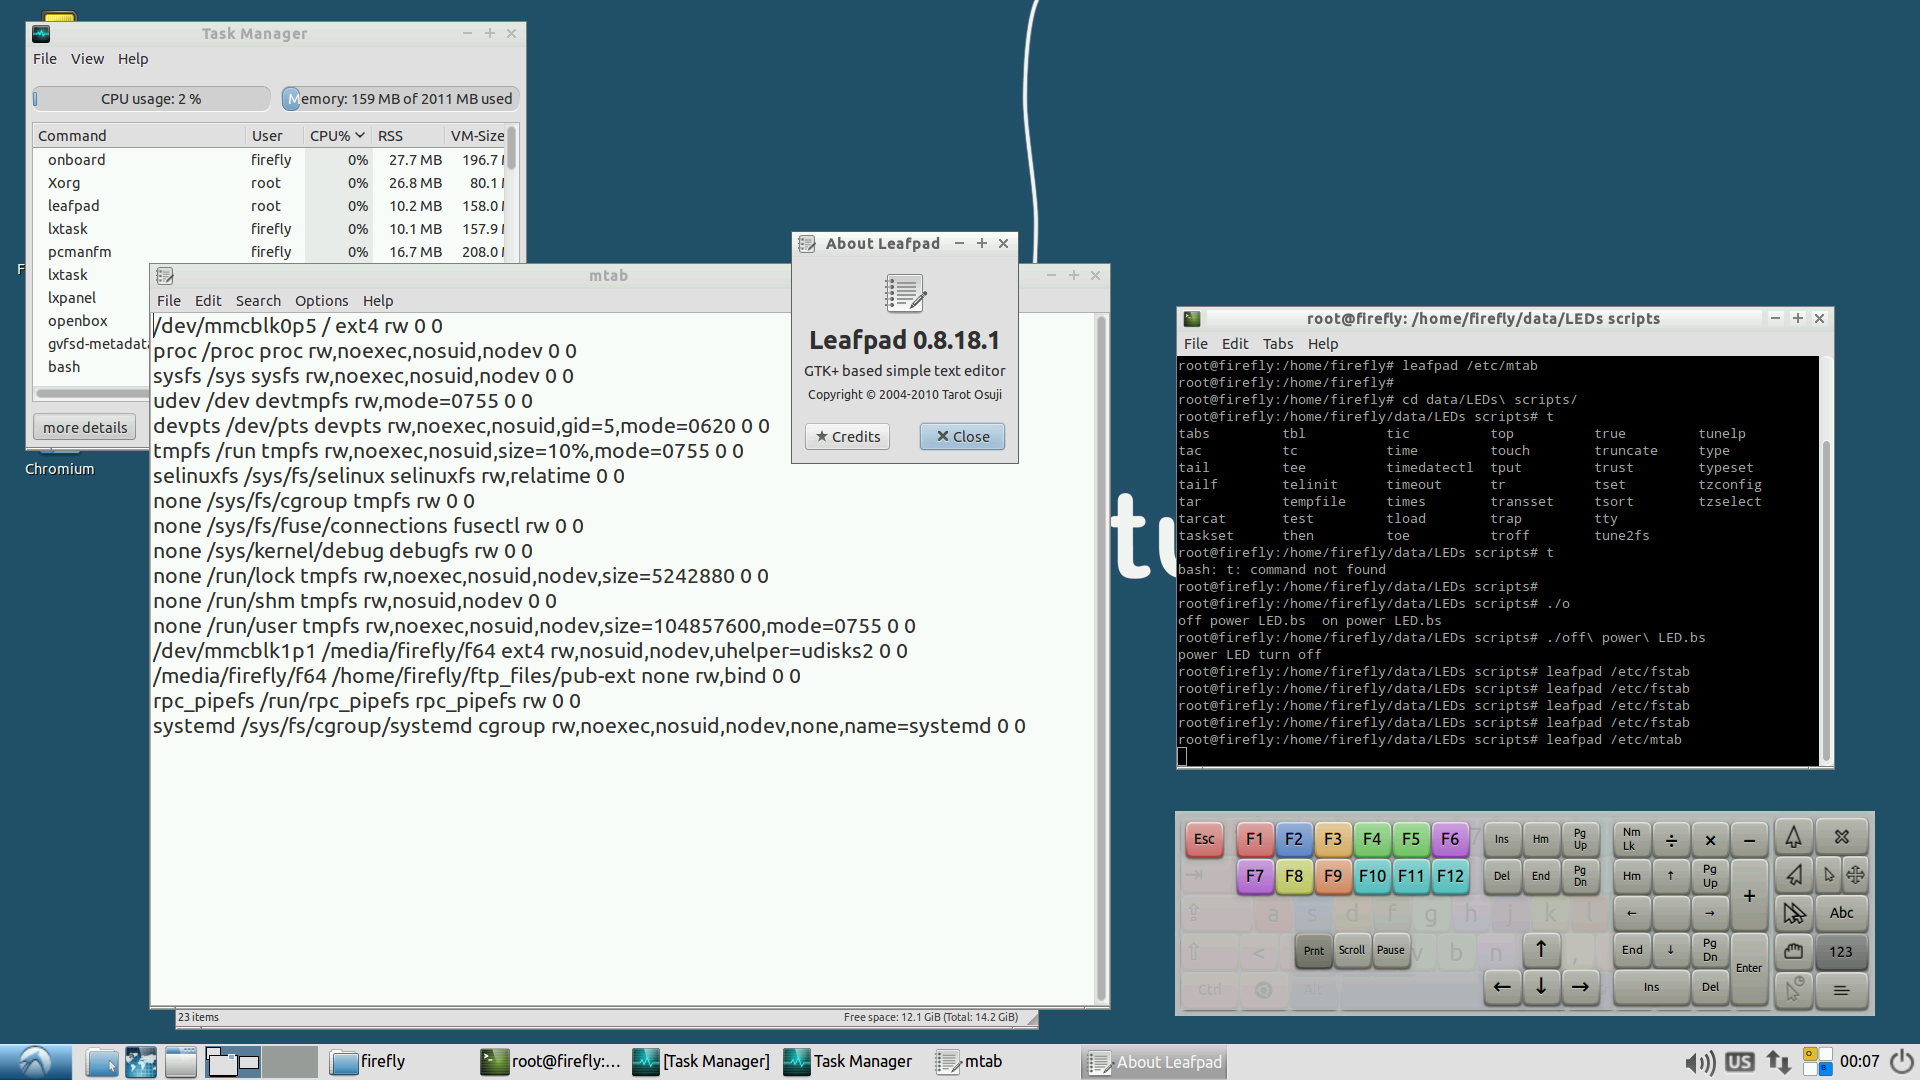Open Credits in About Leafpad
The width and height of the screenshot is (1920, 1080).
[x=848, y=437]
